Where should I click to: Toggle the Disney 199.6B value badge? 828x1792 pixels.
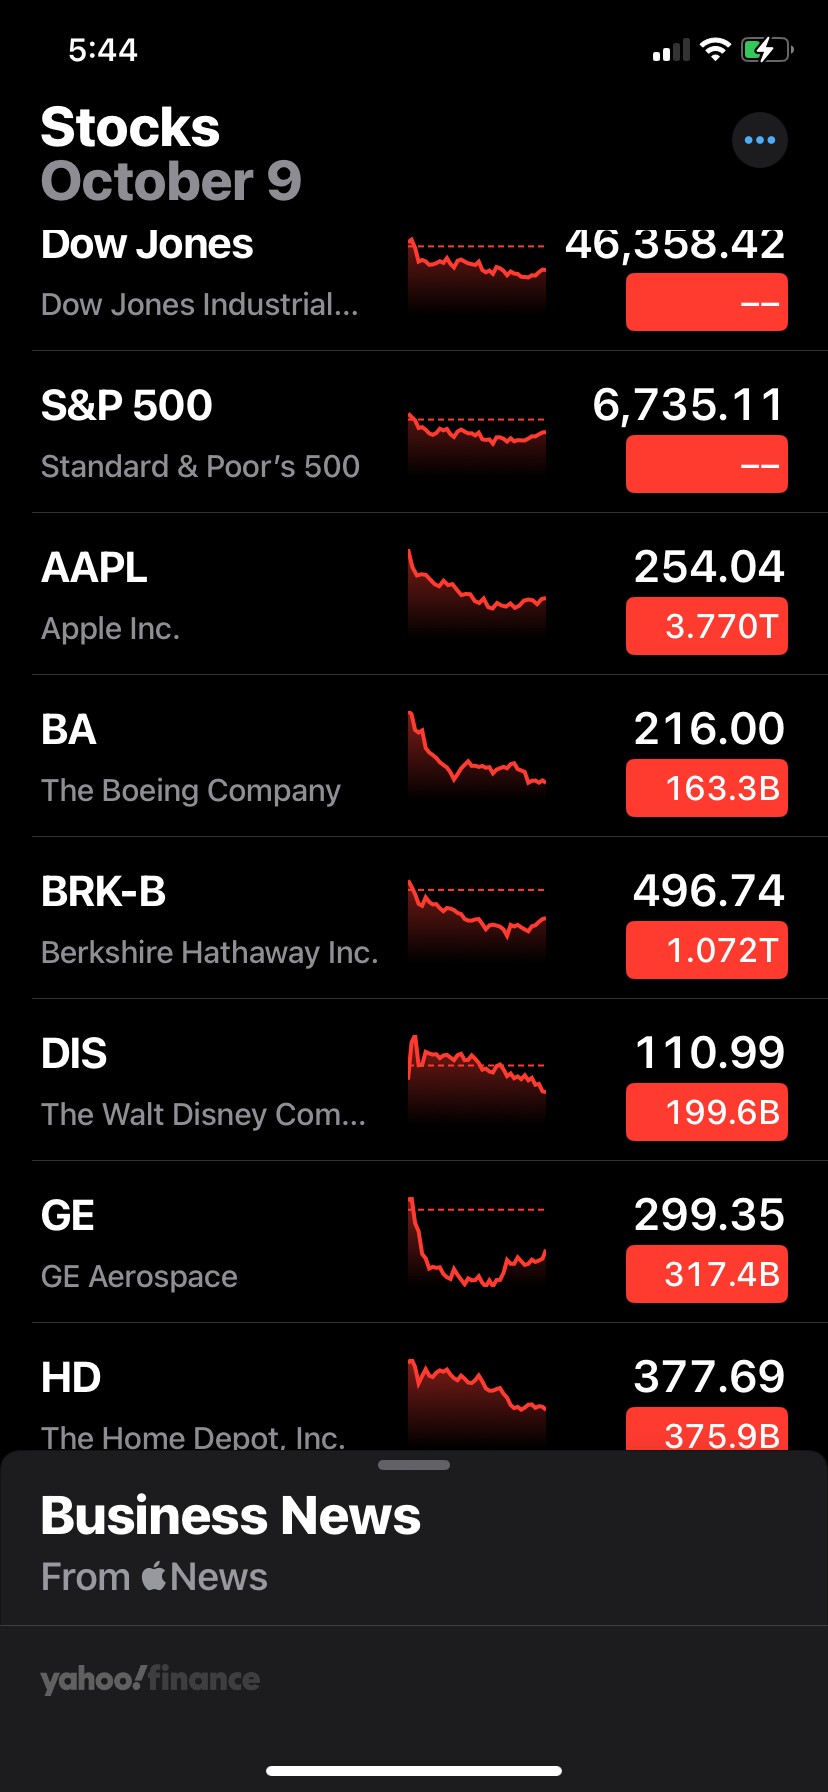(x=706, y=1112)
